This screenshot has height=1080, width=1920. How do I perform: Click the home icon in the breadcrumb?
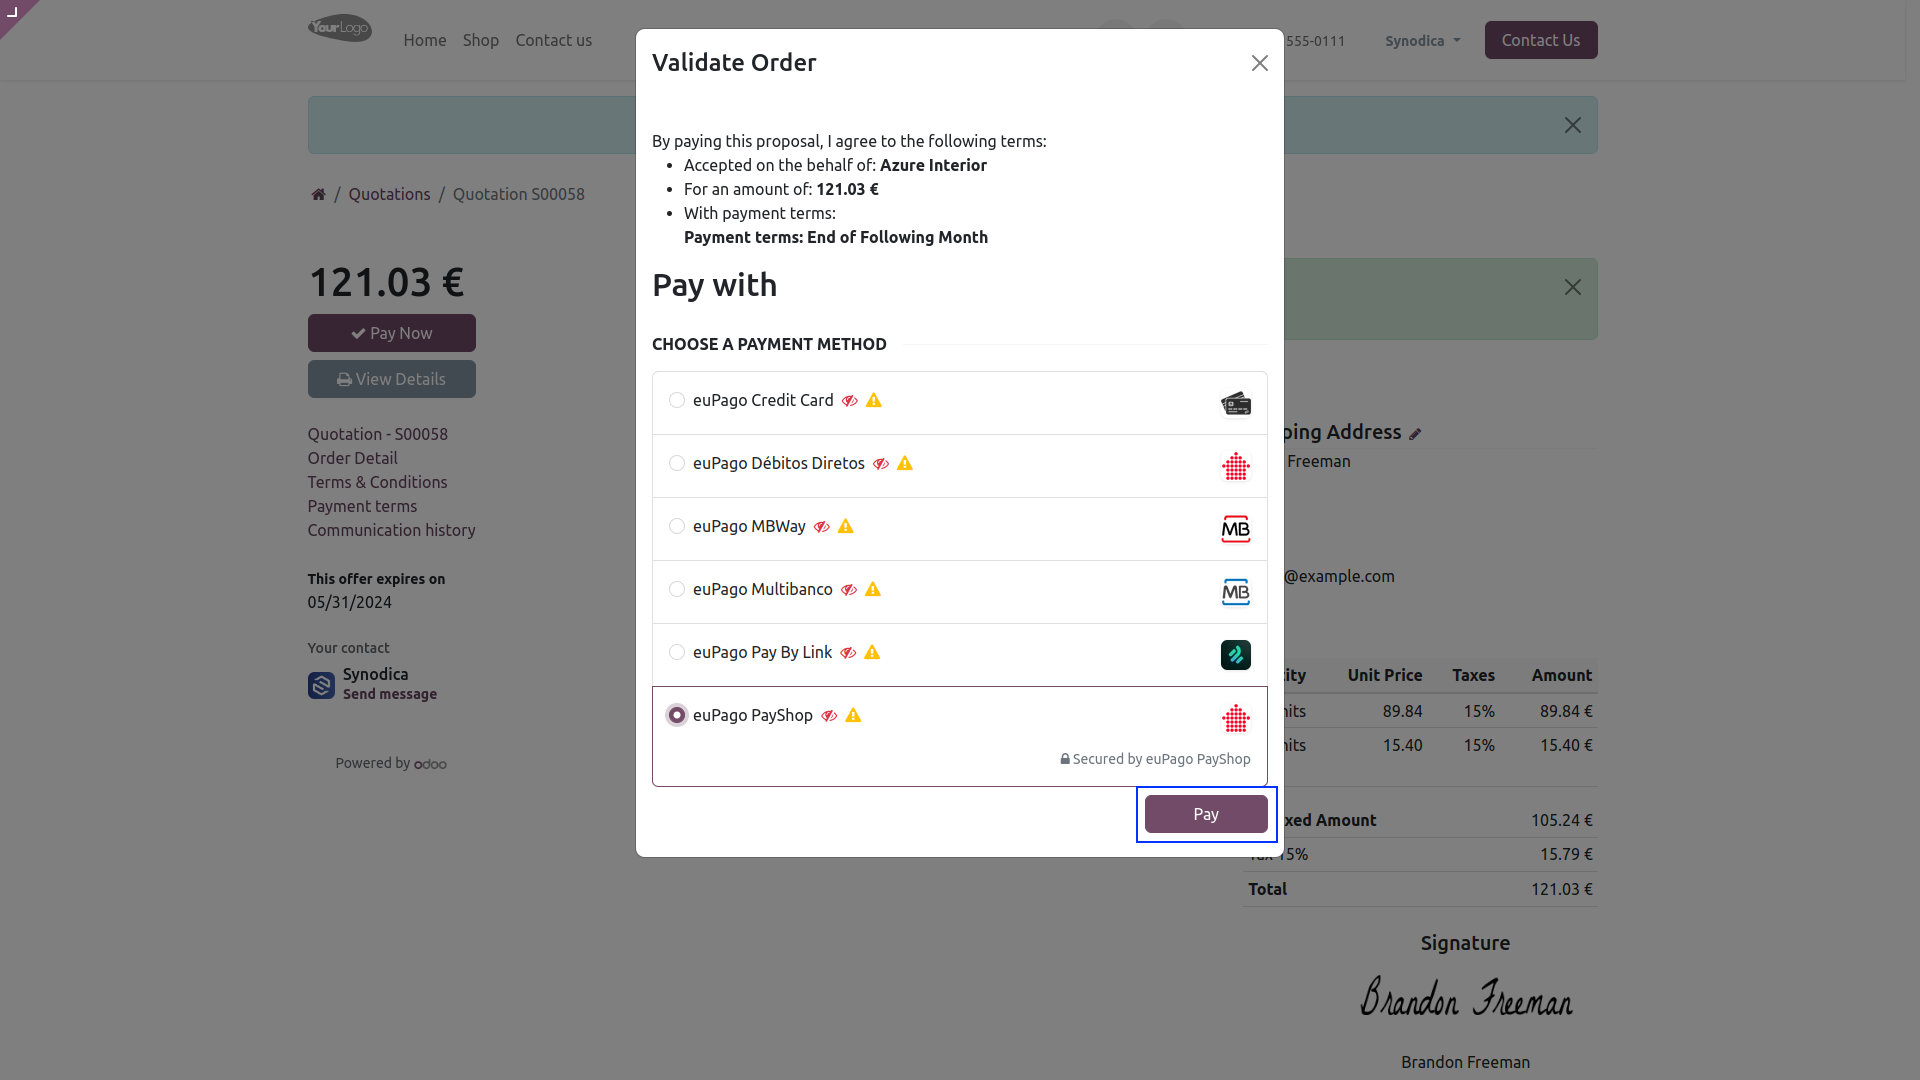318,194
